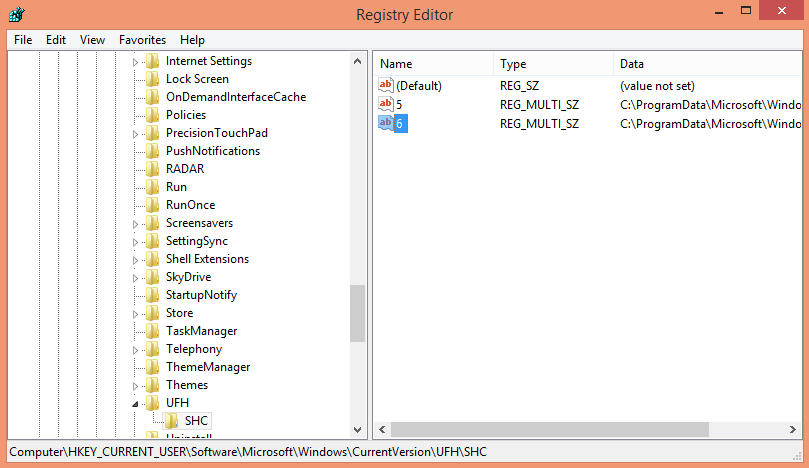Viewport: 809px width, 468px height.
Task: Select the RunOnce key in tree
Action: tap(190, 205)
